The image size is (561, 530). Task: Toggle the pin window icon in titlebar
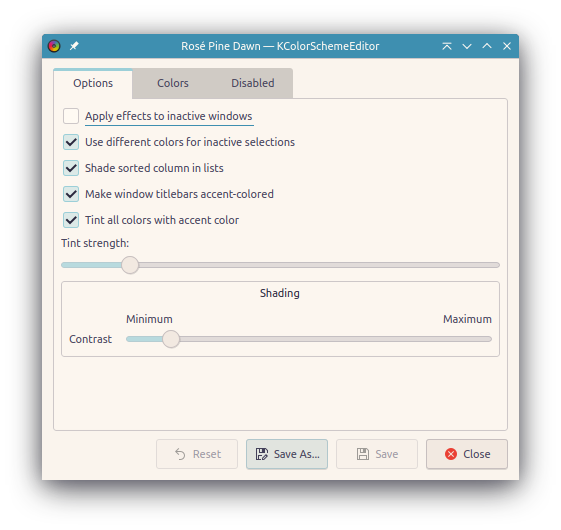(74, 46)
